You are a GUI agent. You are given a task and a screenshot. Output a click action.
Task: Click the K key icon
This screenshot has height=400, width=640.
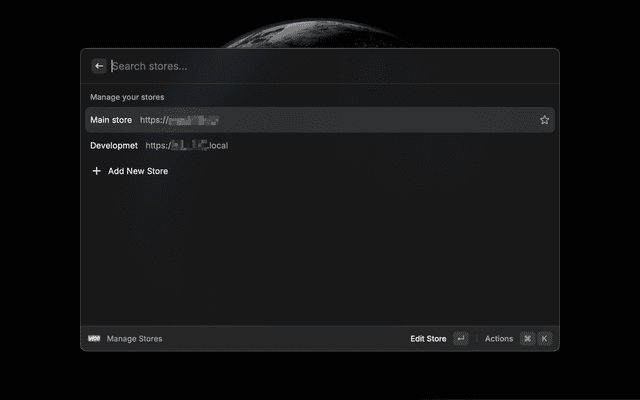coord(544,339)
